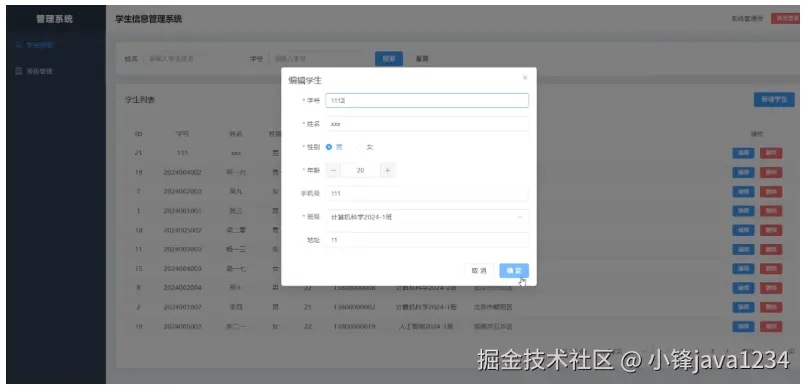Click phone cell 13800000019 in the table
The height and width of the screenshot is (388, 804).
click(x=354, y=326)
